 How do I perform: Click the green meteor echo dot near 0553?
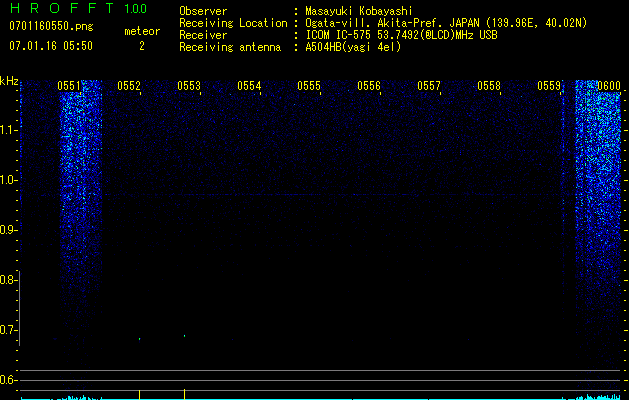[185, 336]
